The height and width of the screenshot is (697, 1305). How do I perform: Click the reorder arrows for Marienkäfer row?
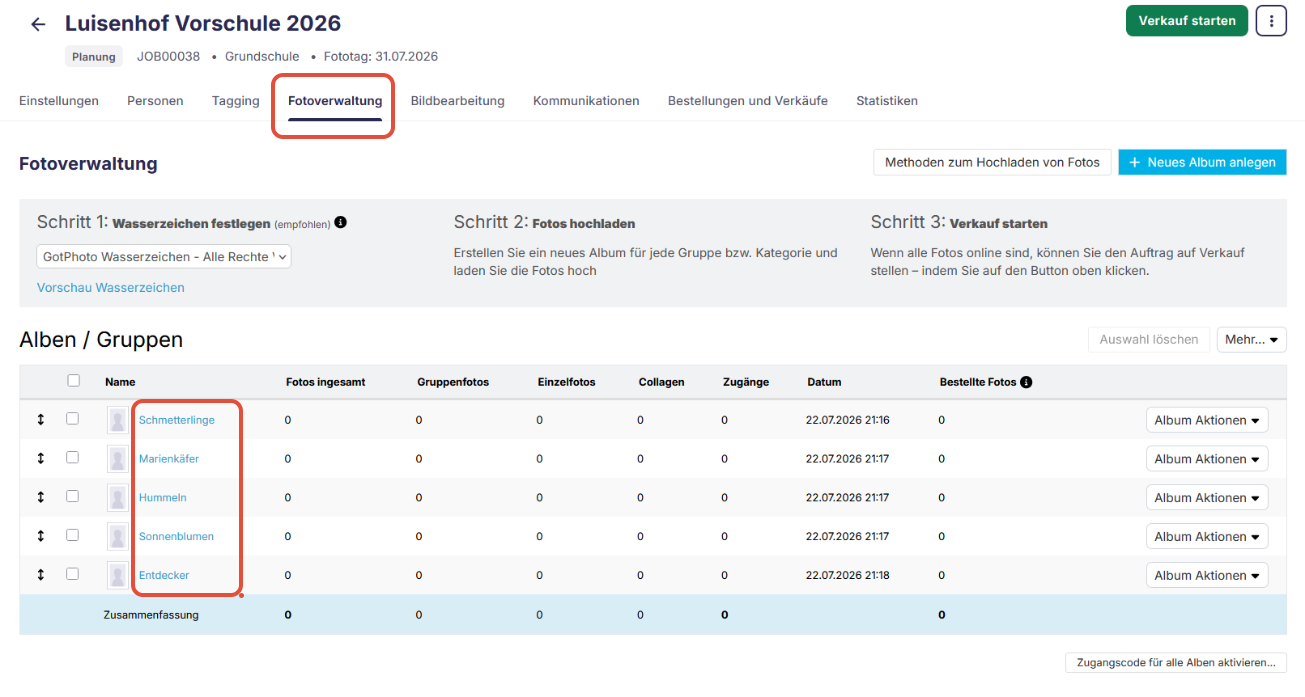[x=41, y=458]
